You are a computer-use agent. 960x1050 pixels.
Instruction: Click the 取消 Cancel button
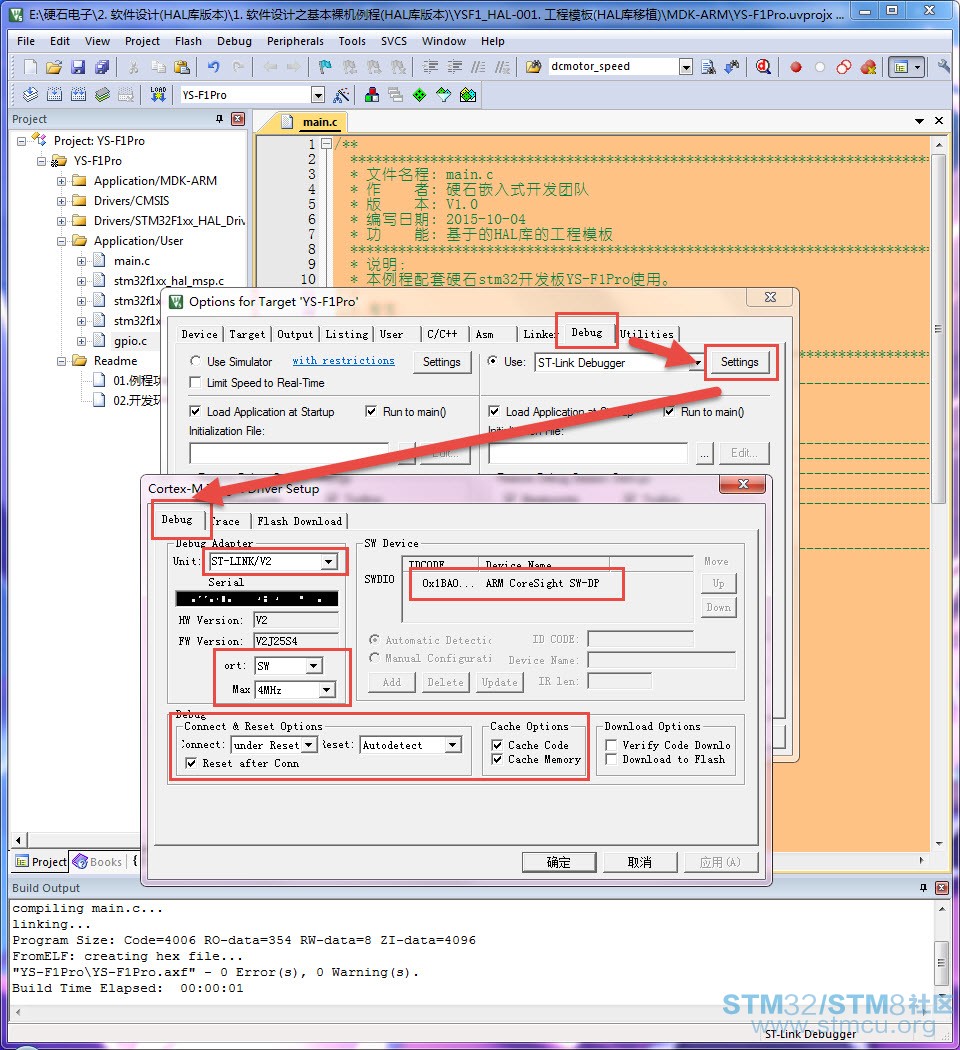click(640, 862)
